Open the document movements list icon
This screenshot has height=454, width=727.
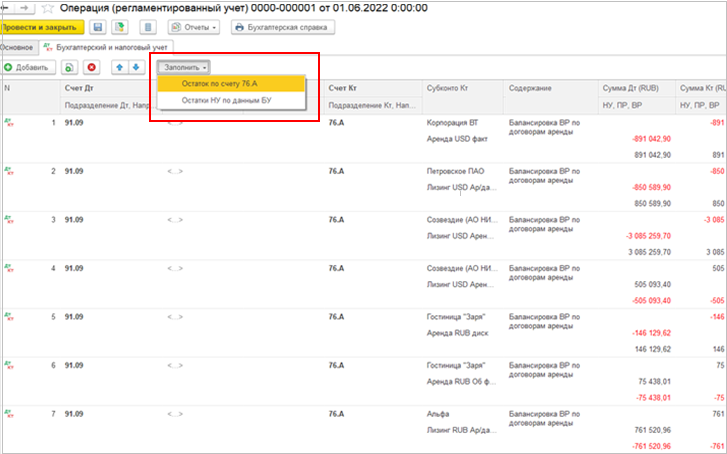tap(148, 27)
